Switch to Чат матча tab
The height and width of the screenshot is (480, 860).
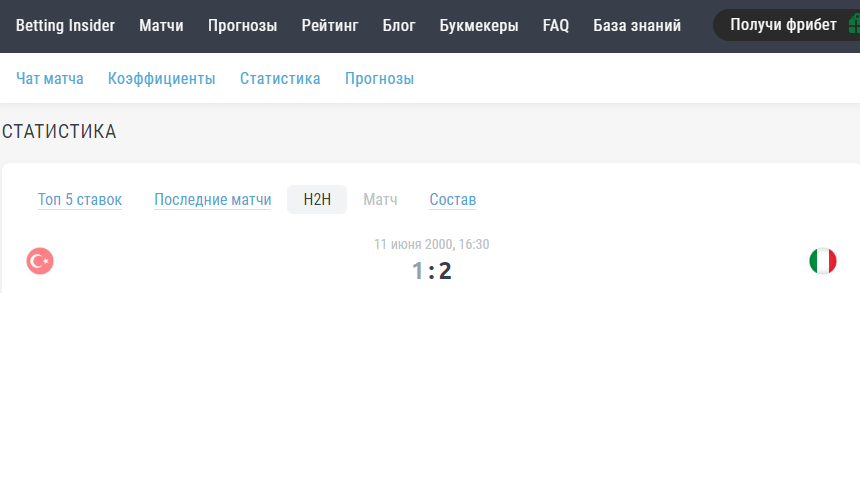50,78
